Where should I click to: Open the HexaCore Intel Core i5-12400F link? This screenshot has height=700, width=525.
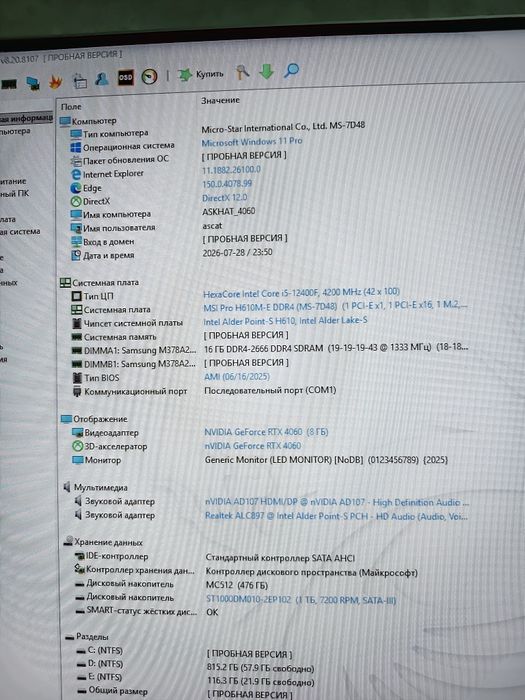pyautogui.click(x=302, y=292)
